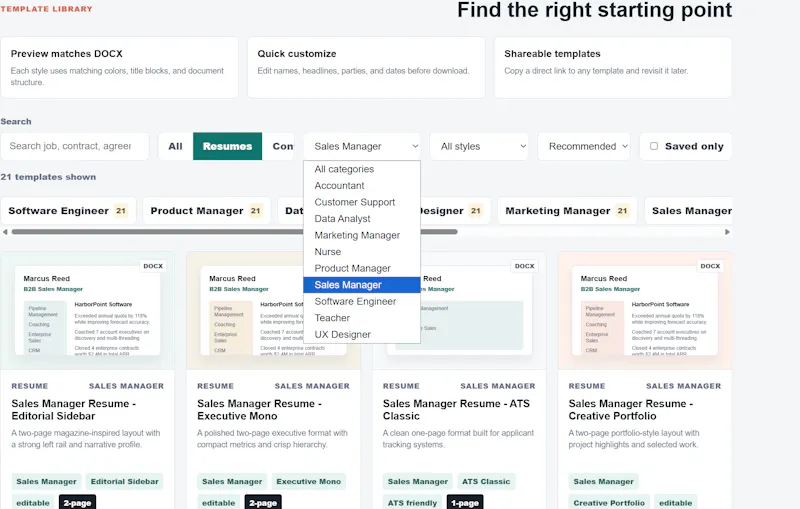Switch to the Resumes tab

pos(228,146)
